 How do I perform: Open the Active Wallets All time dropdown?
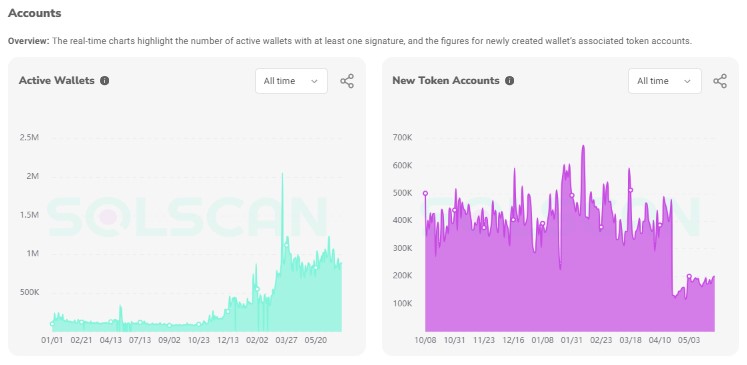(291, 81)
